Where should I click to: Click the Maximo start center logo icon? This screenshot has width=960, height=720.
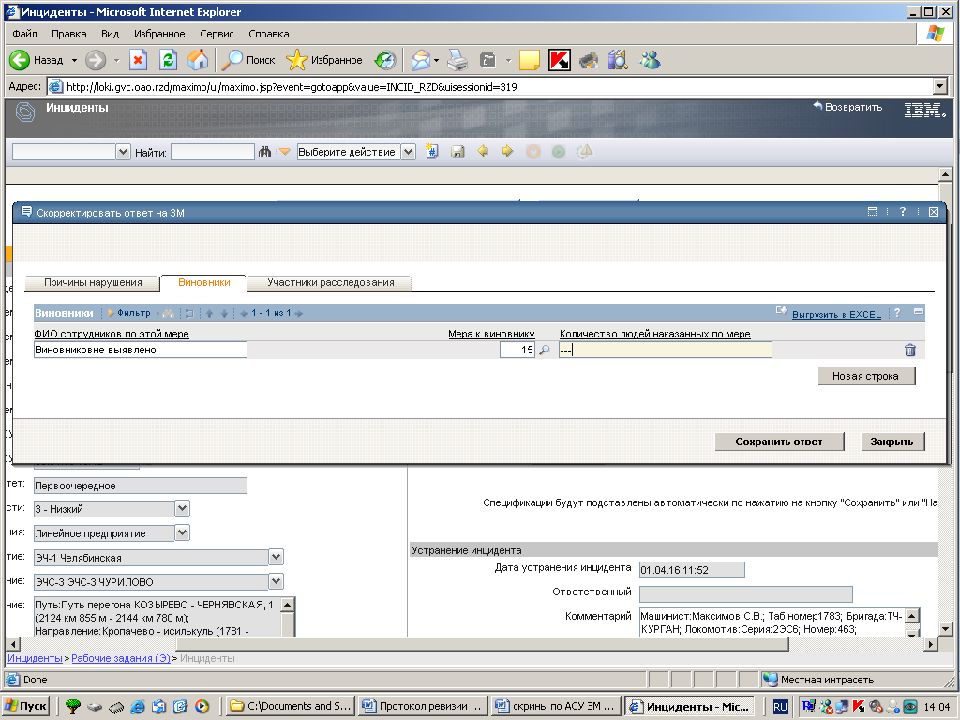coord(25,112)
